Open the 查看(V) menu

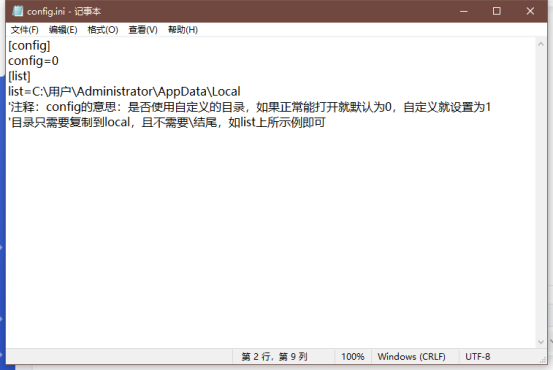143,30
